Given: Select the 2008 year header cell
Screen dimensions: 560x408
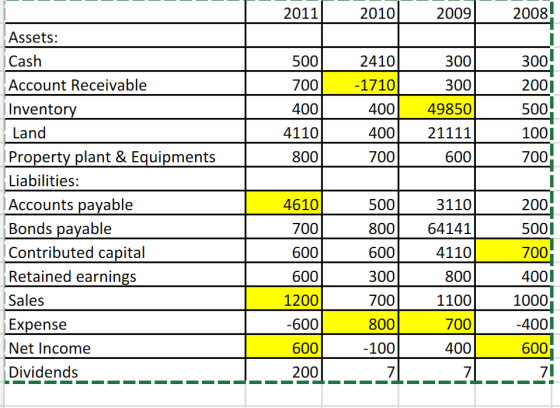Looking at the screenshot, I should [x=513, y=12].
